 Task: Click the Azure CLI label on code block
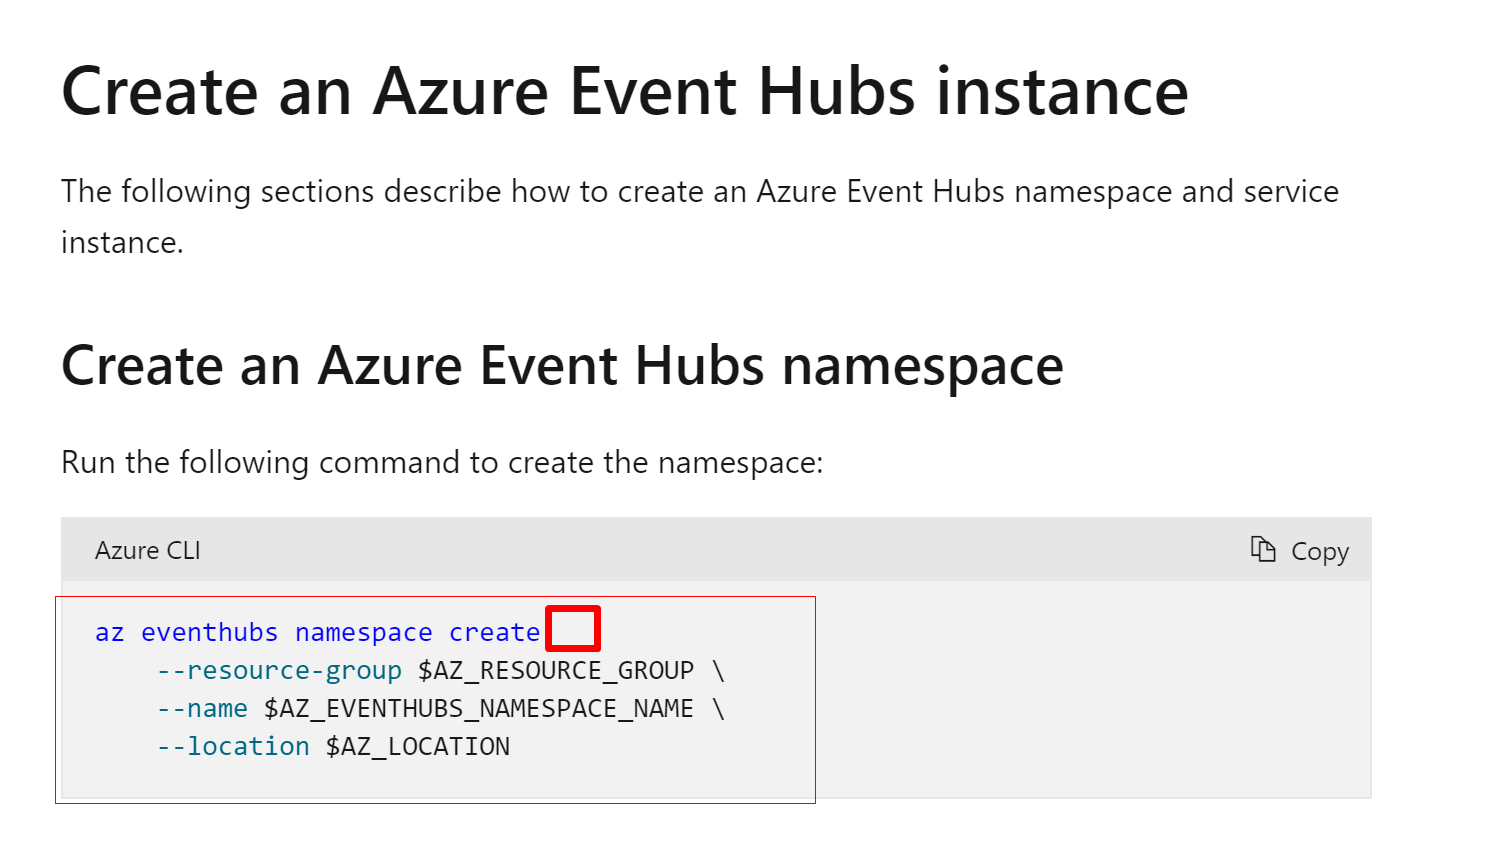pos(147,549)
